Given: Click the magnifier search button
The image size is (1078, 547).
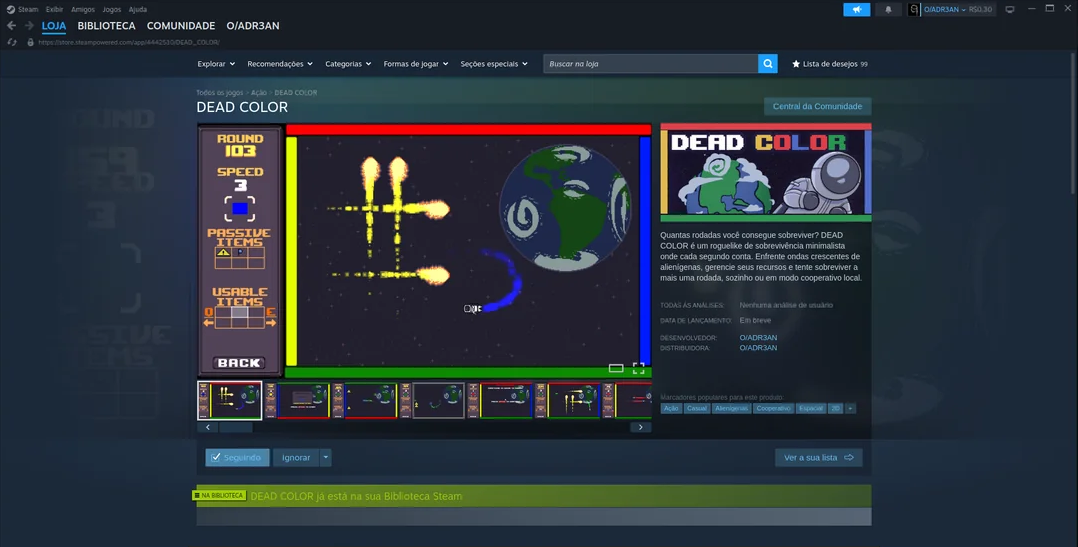Looking at the screenshot, I should [x=767, y=63].
